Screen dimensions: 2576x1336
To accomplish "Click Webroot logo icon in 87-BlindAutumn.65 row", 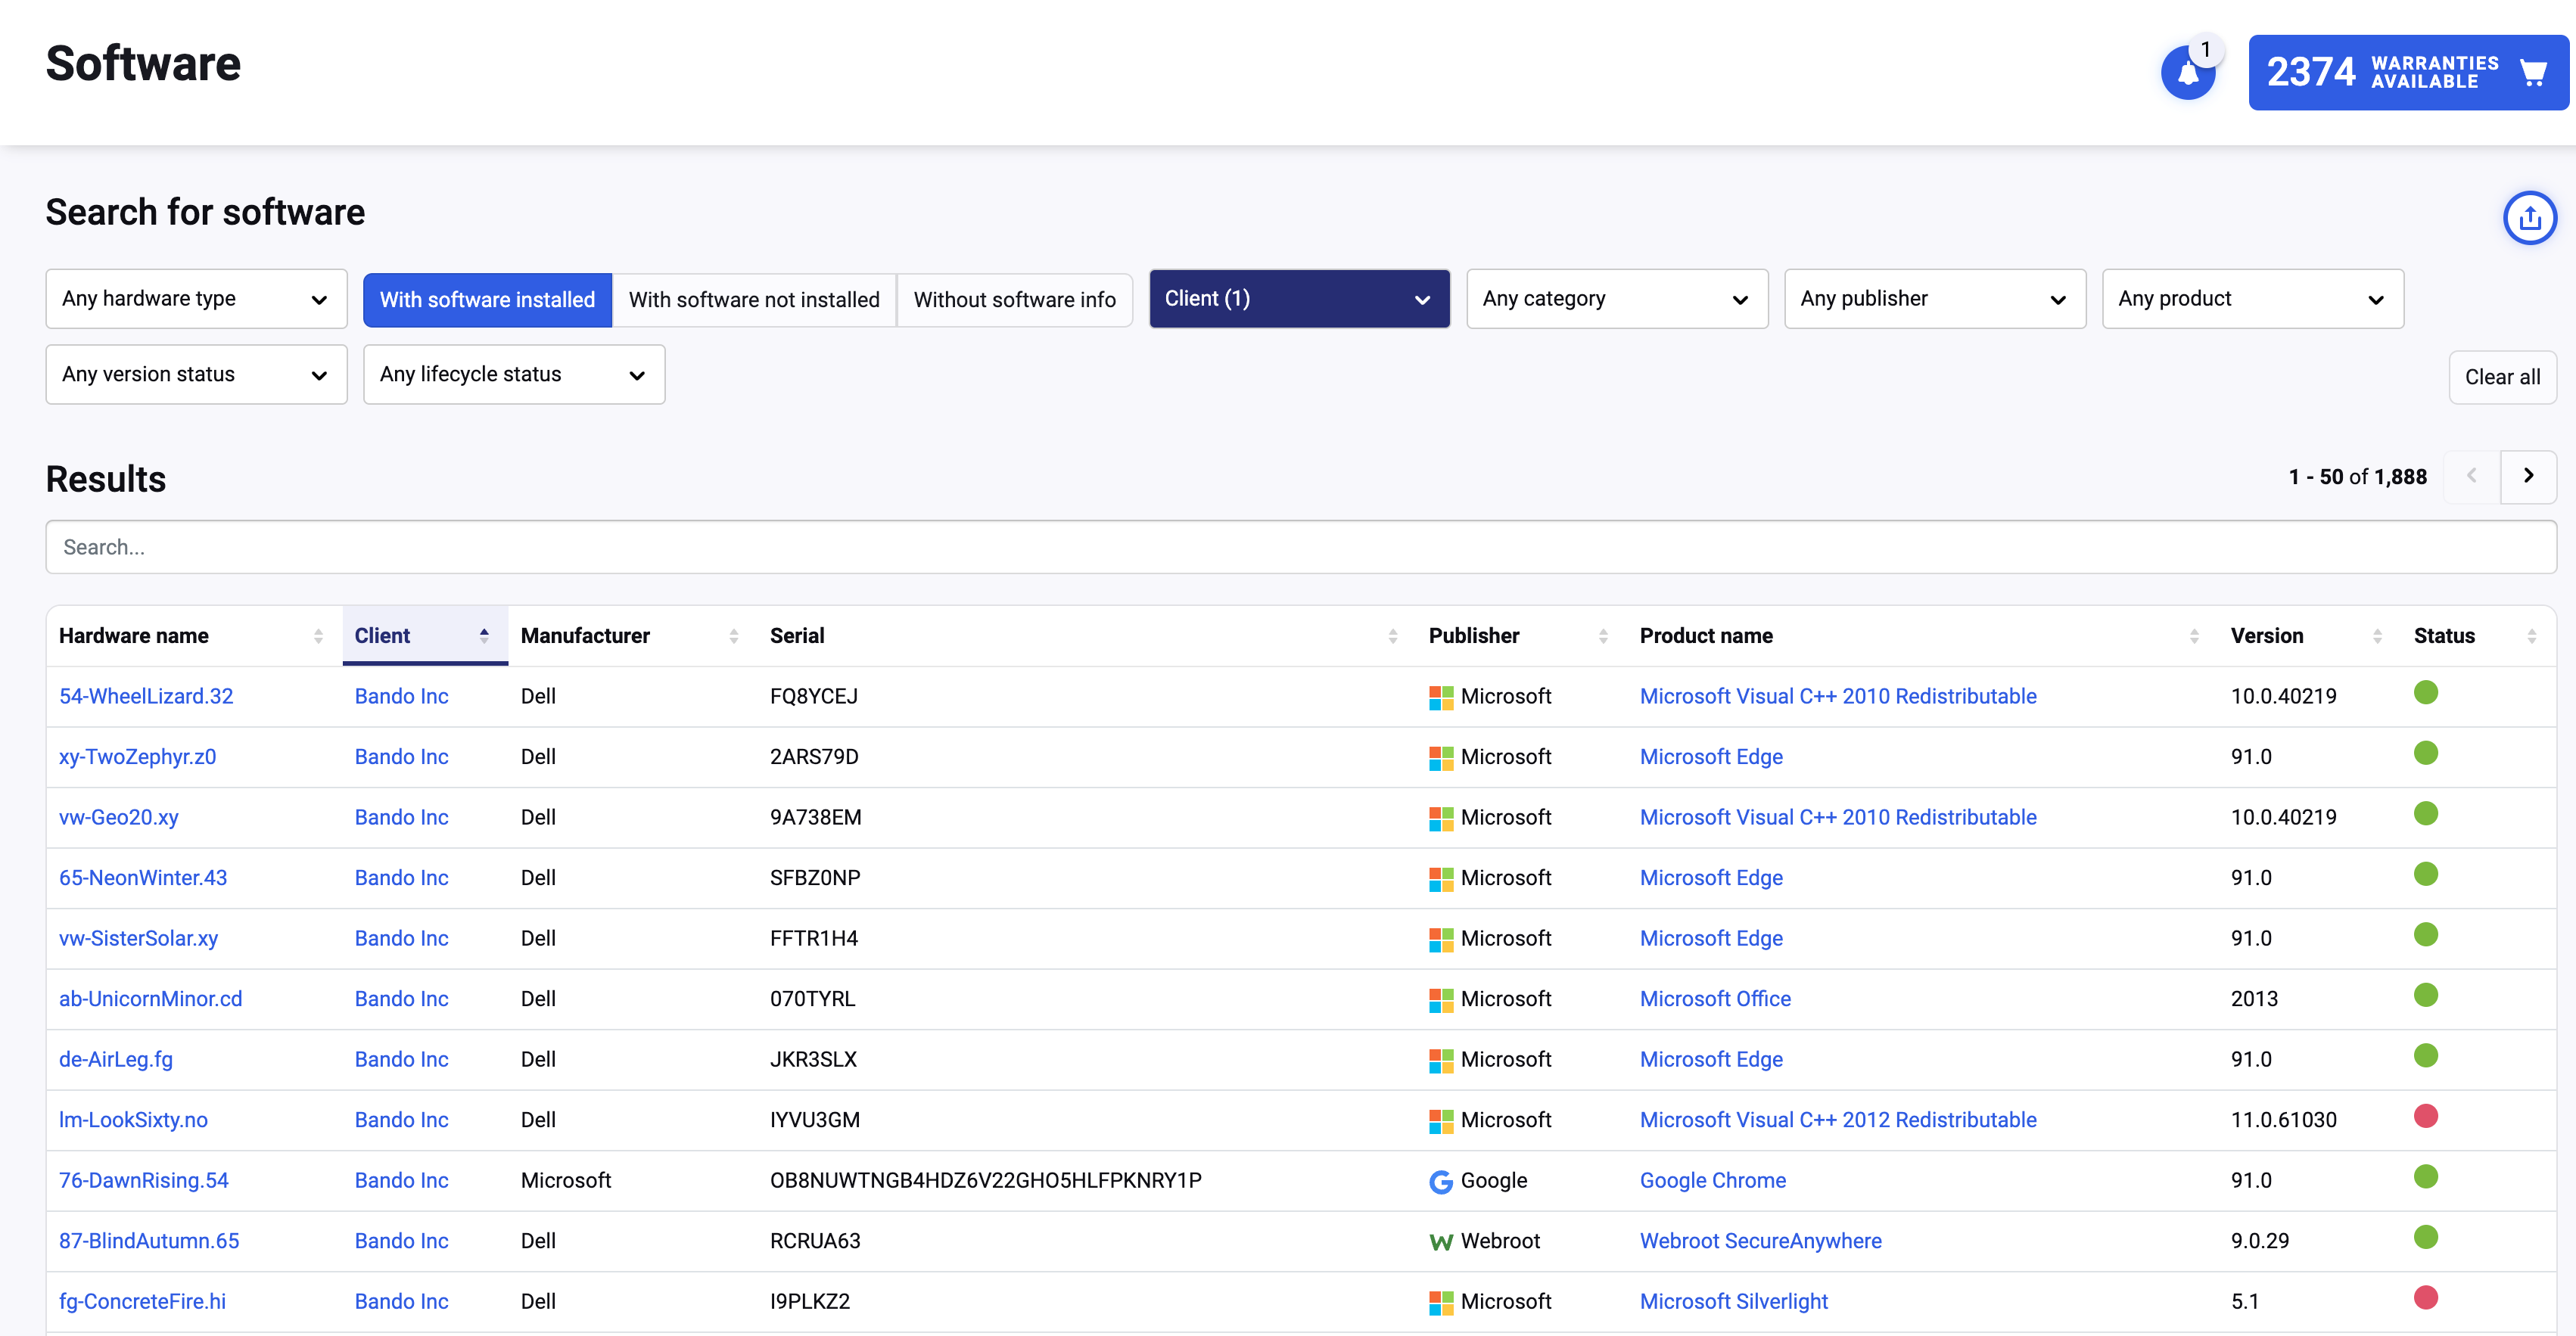I will pos(1441,1242).
